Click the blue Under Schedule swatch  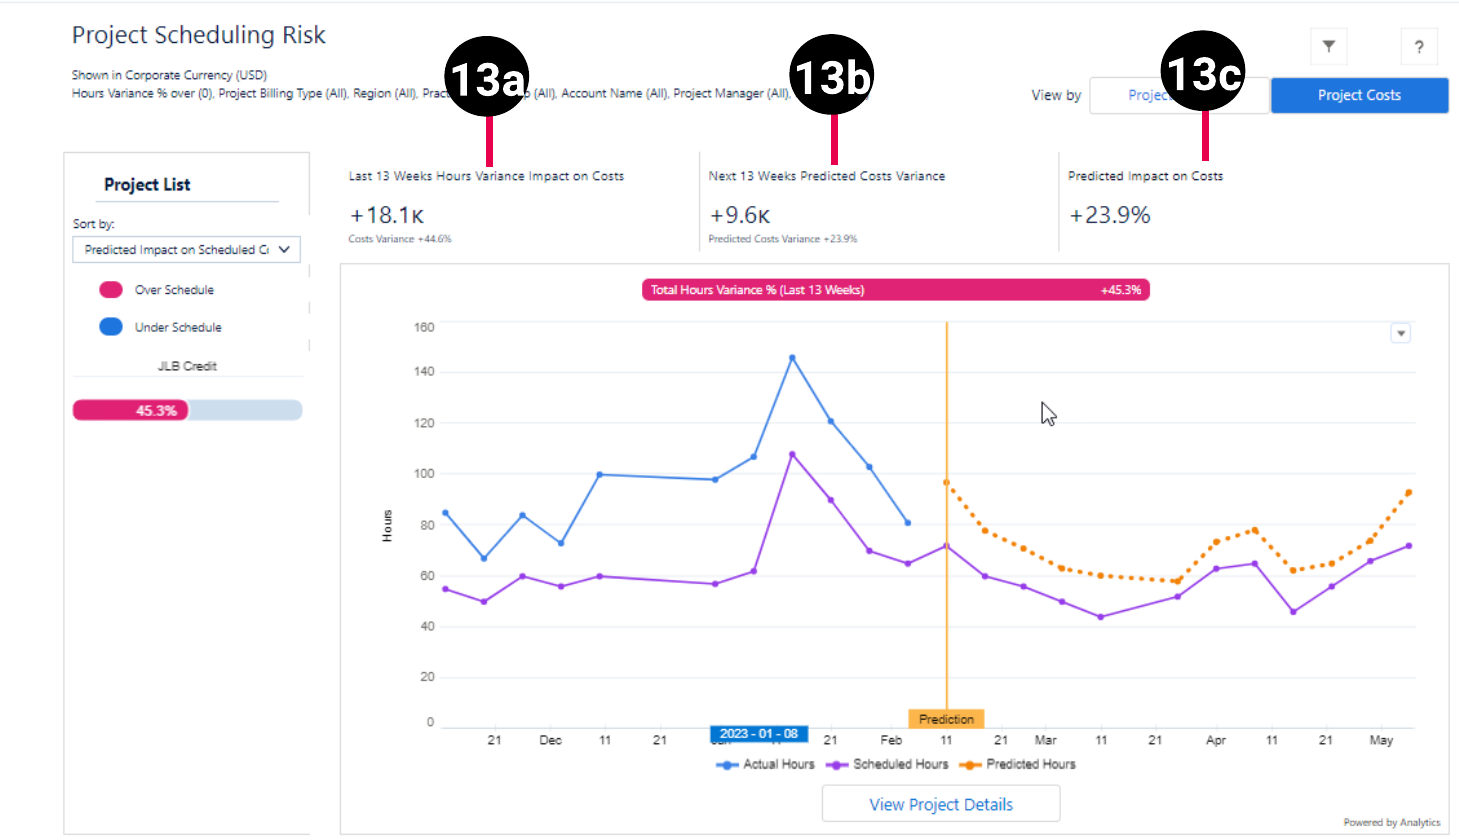[111, 327]
